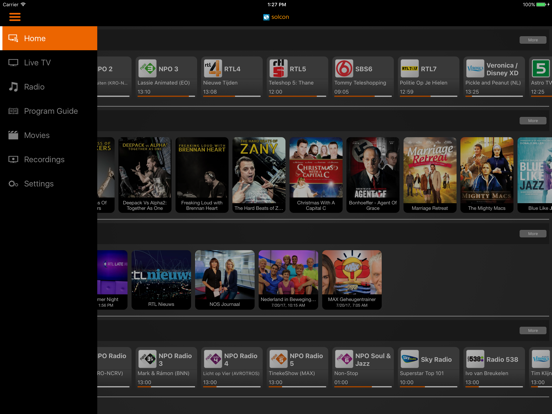Tap the Radio music note icon
This screenshot has width=552, height=414.
(x=13, y=87)
